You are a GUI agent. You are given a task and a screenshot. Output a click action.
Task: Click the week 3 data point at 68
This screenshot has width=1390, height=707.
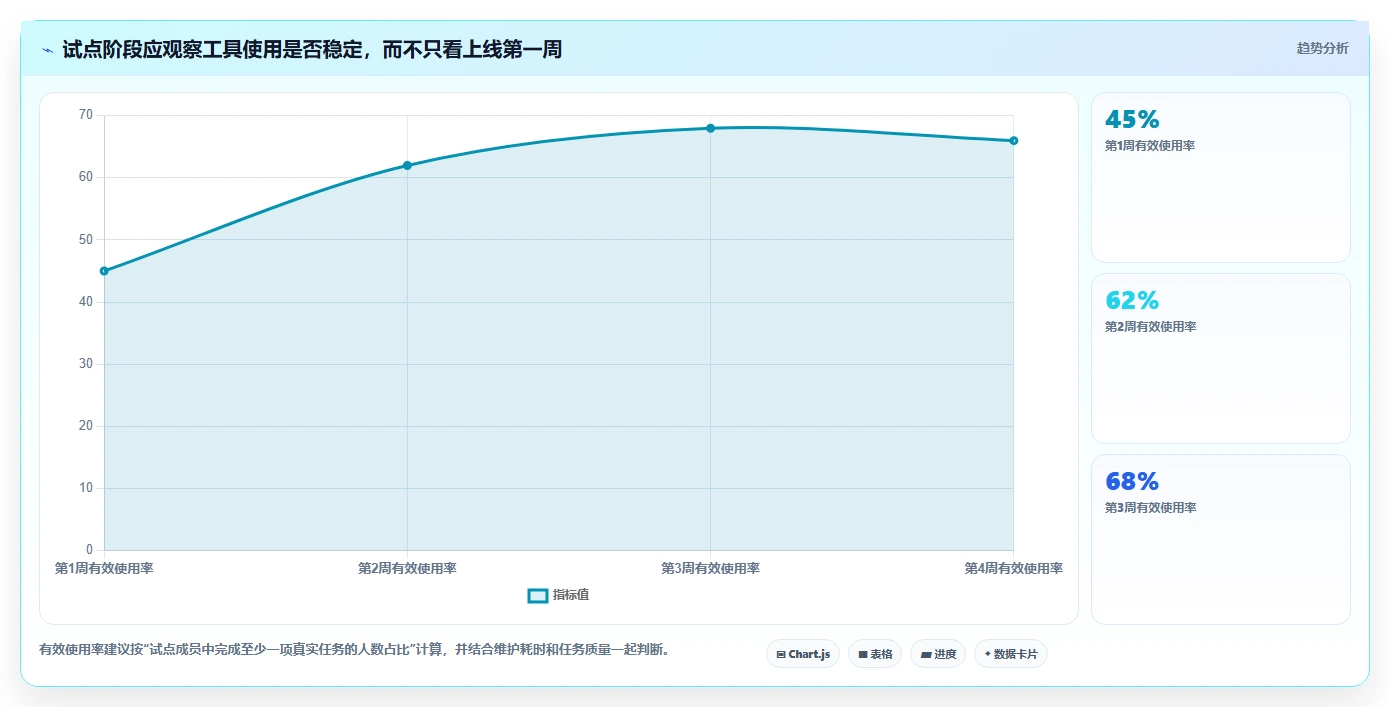(x=710, y=128)
